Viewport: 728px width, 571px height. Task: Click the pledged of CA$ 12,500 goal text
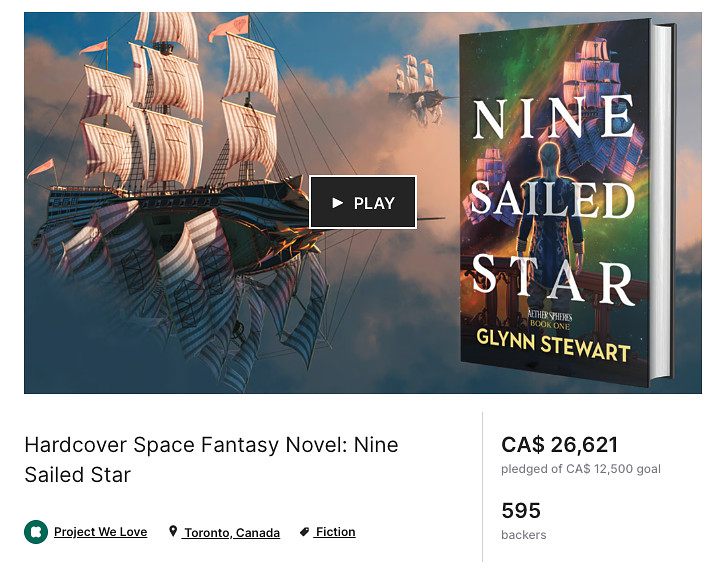[581, 469]
